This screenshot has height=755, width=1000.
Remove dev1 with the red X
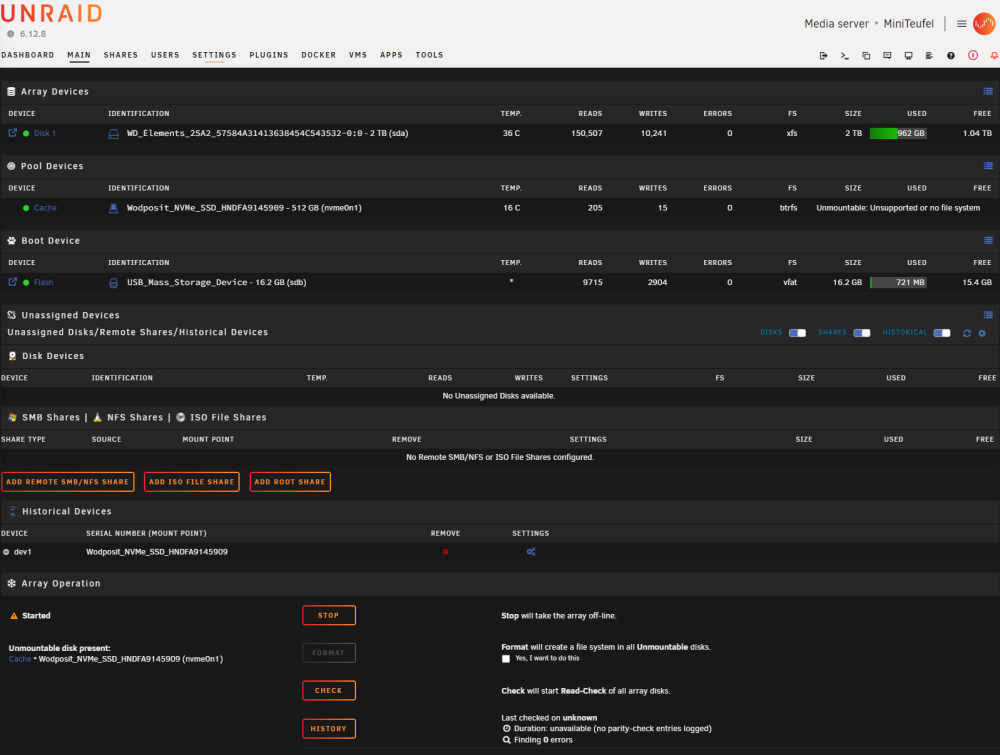click(x=446, y=552)
